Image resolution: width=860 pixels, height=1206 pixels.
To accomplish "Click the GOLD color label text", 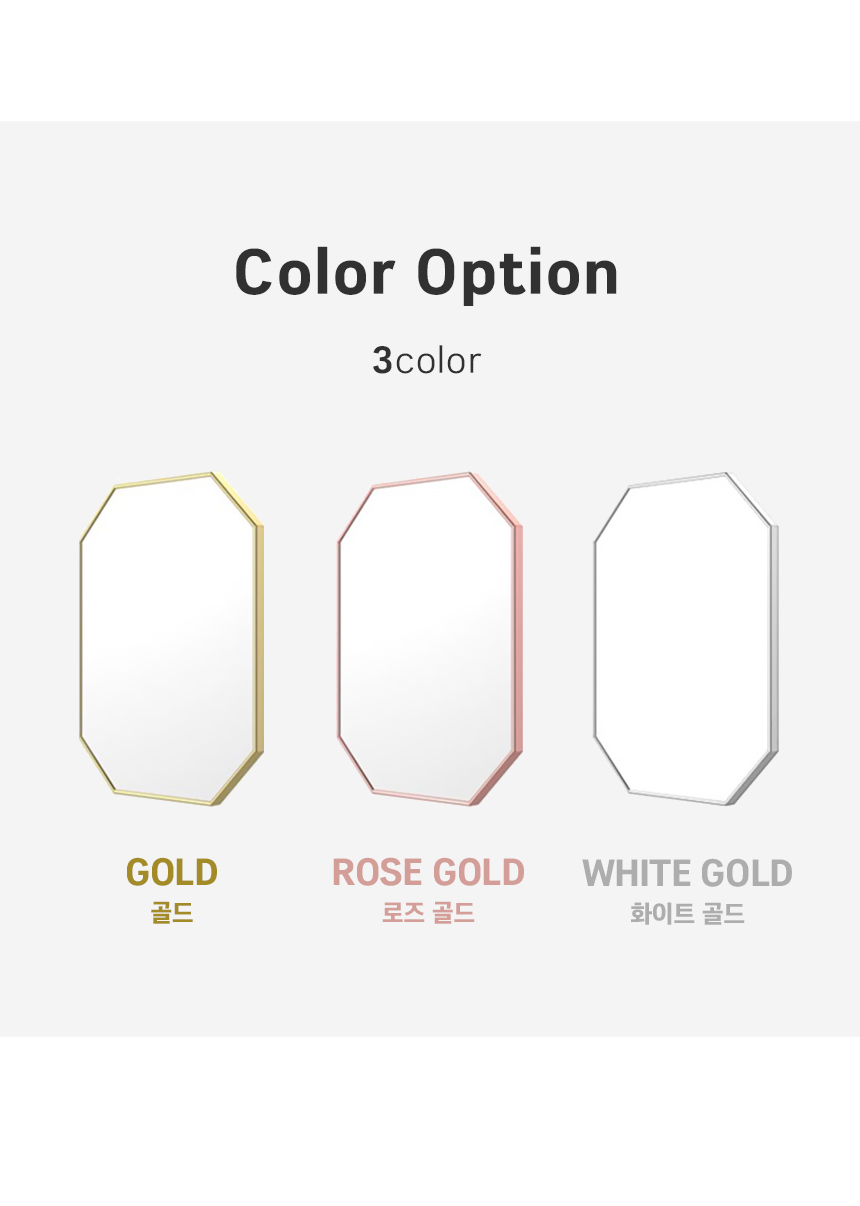I will click(x=172, y=873).
